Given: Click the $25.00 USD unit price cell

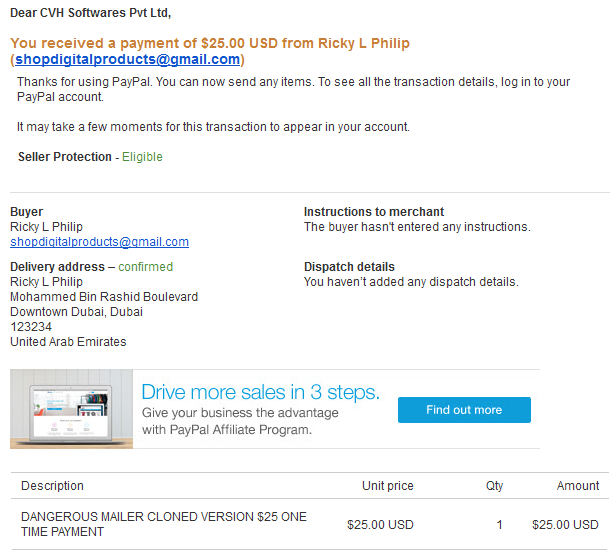Looking at the screenshot, I should 380,525.
